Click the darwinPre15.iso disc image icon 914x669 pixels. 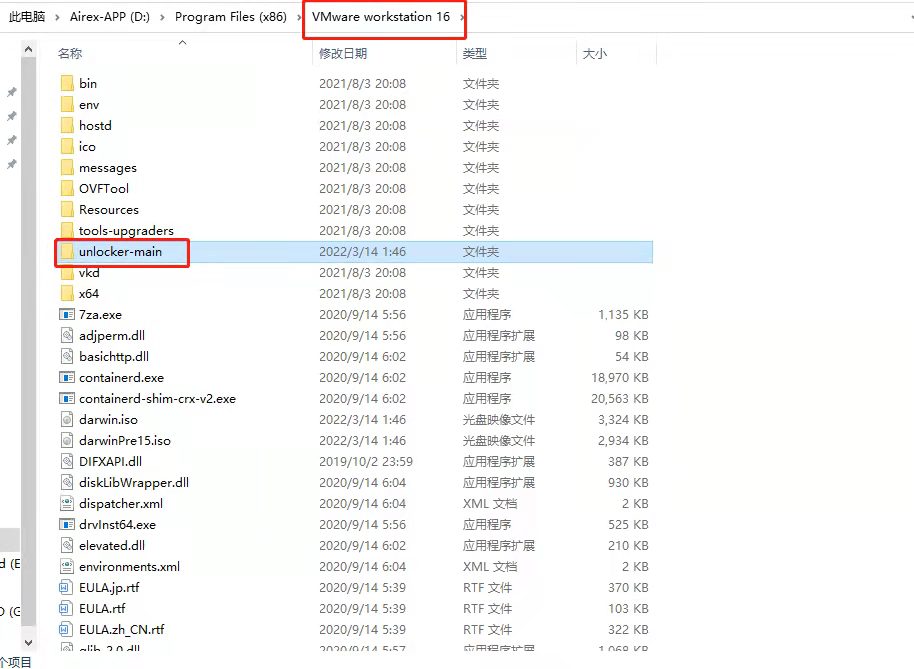(x=67, y=441)
